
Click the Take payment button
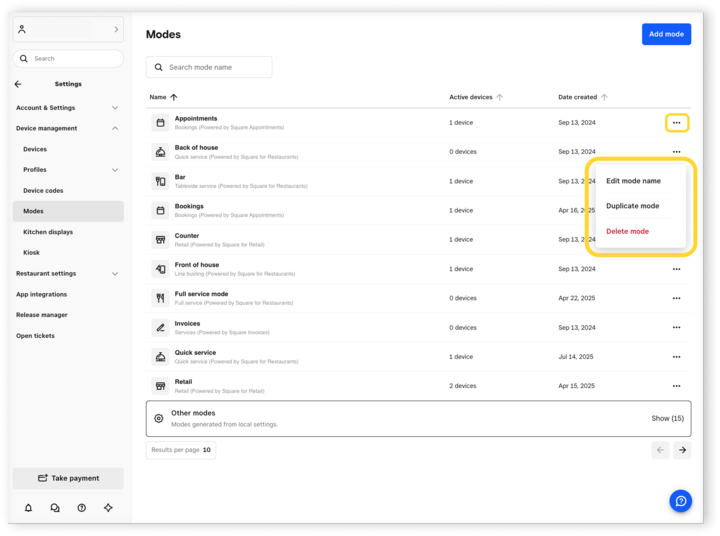pyautogui.click(x=68, y=478)
